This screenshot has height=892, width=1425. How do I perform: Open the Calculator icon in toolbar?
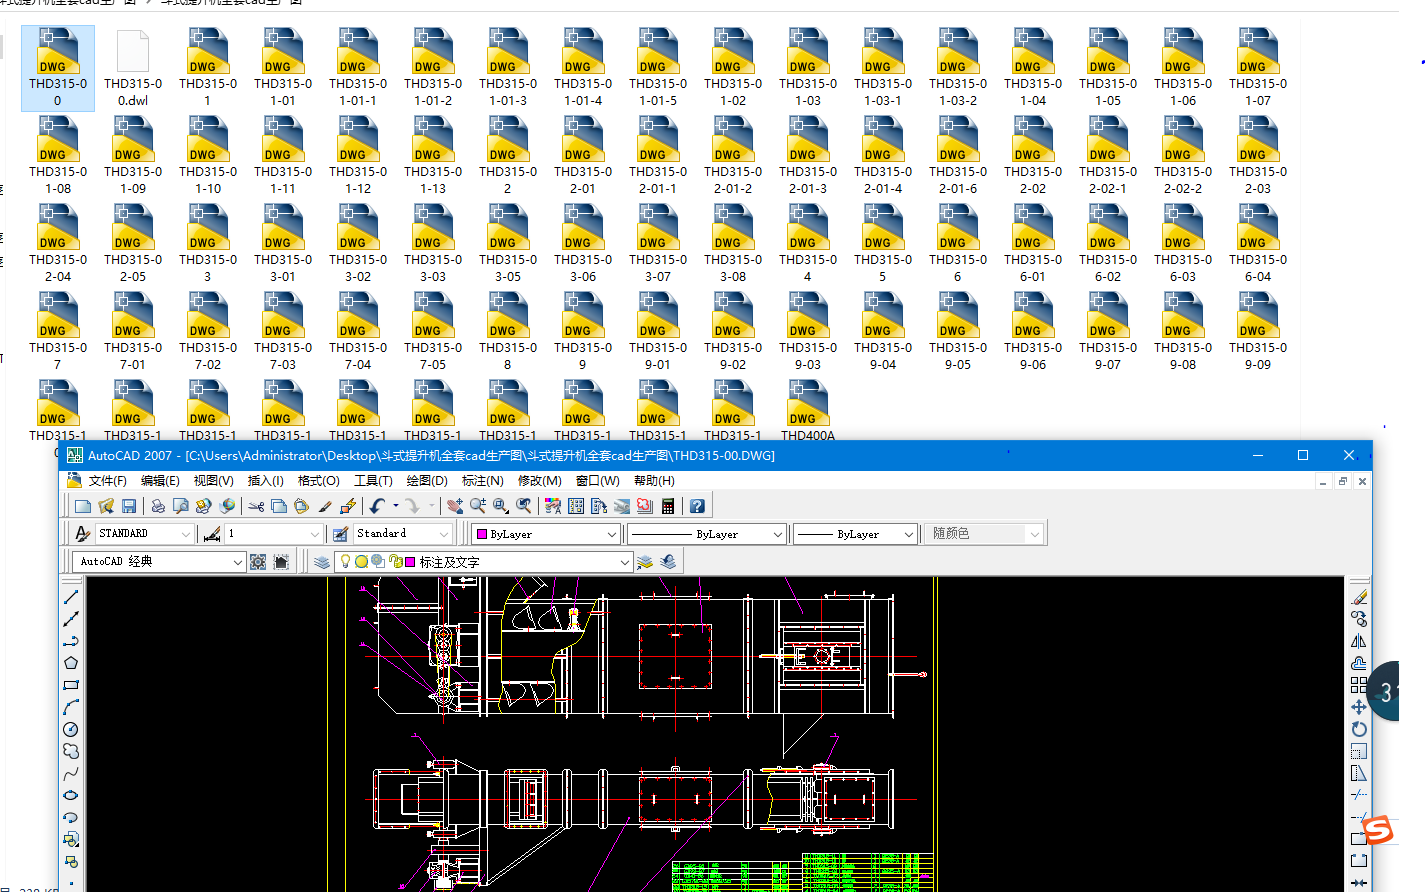pos(668,506)
